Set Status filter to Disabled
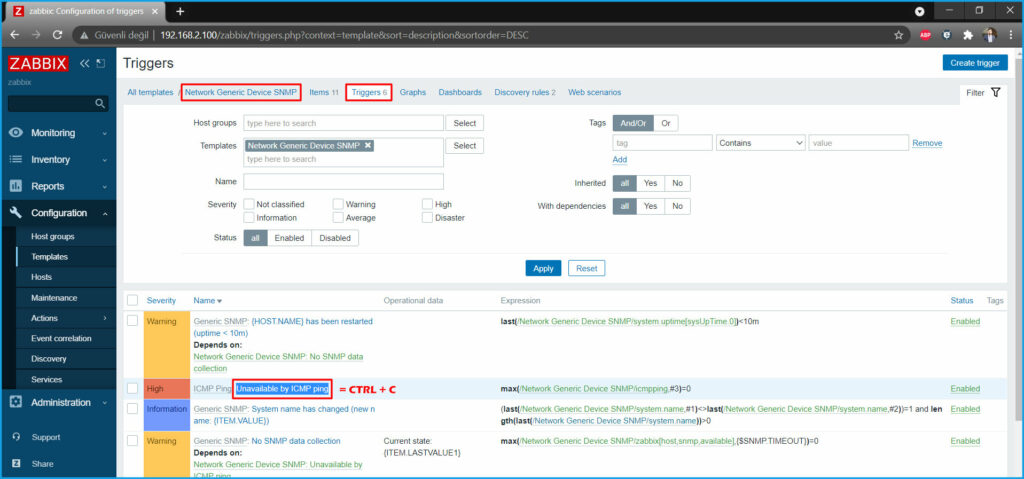 [335, 238]
